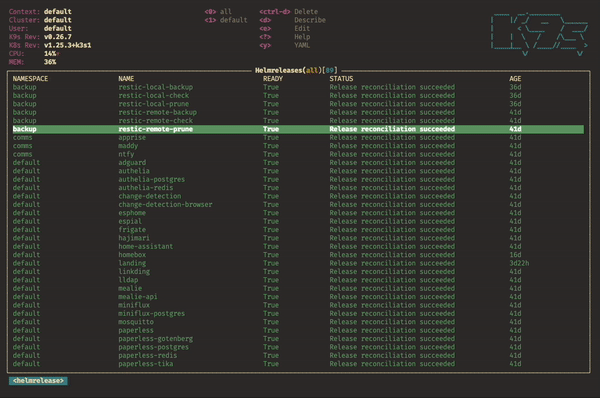Select the restic-remote-prune helmrelease row
This screenshot has height=398, width=600.
tap(298, 129)
